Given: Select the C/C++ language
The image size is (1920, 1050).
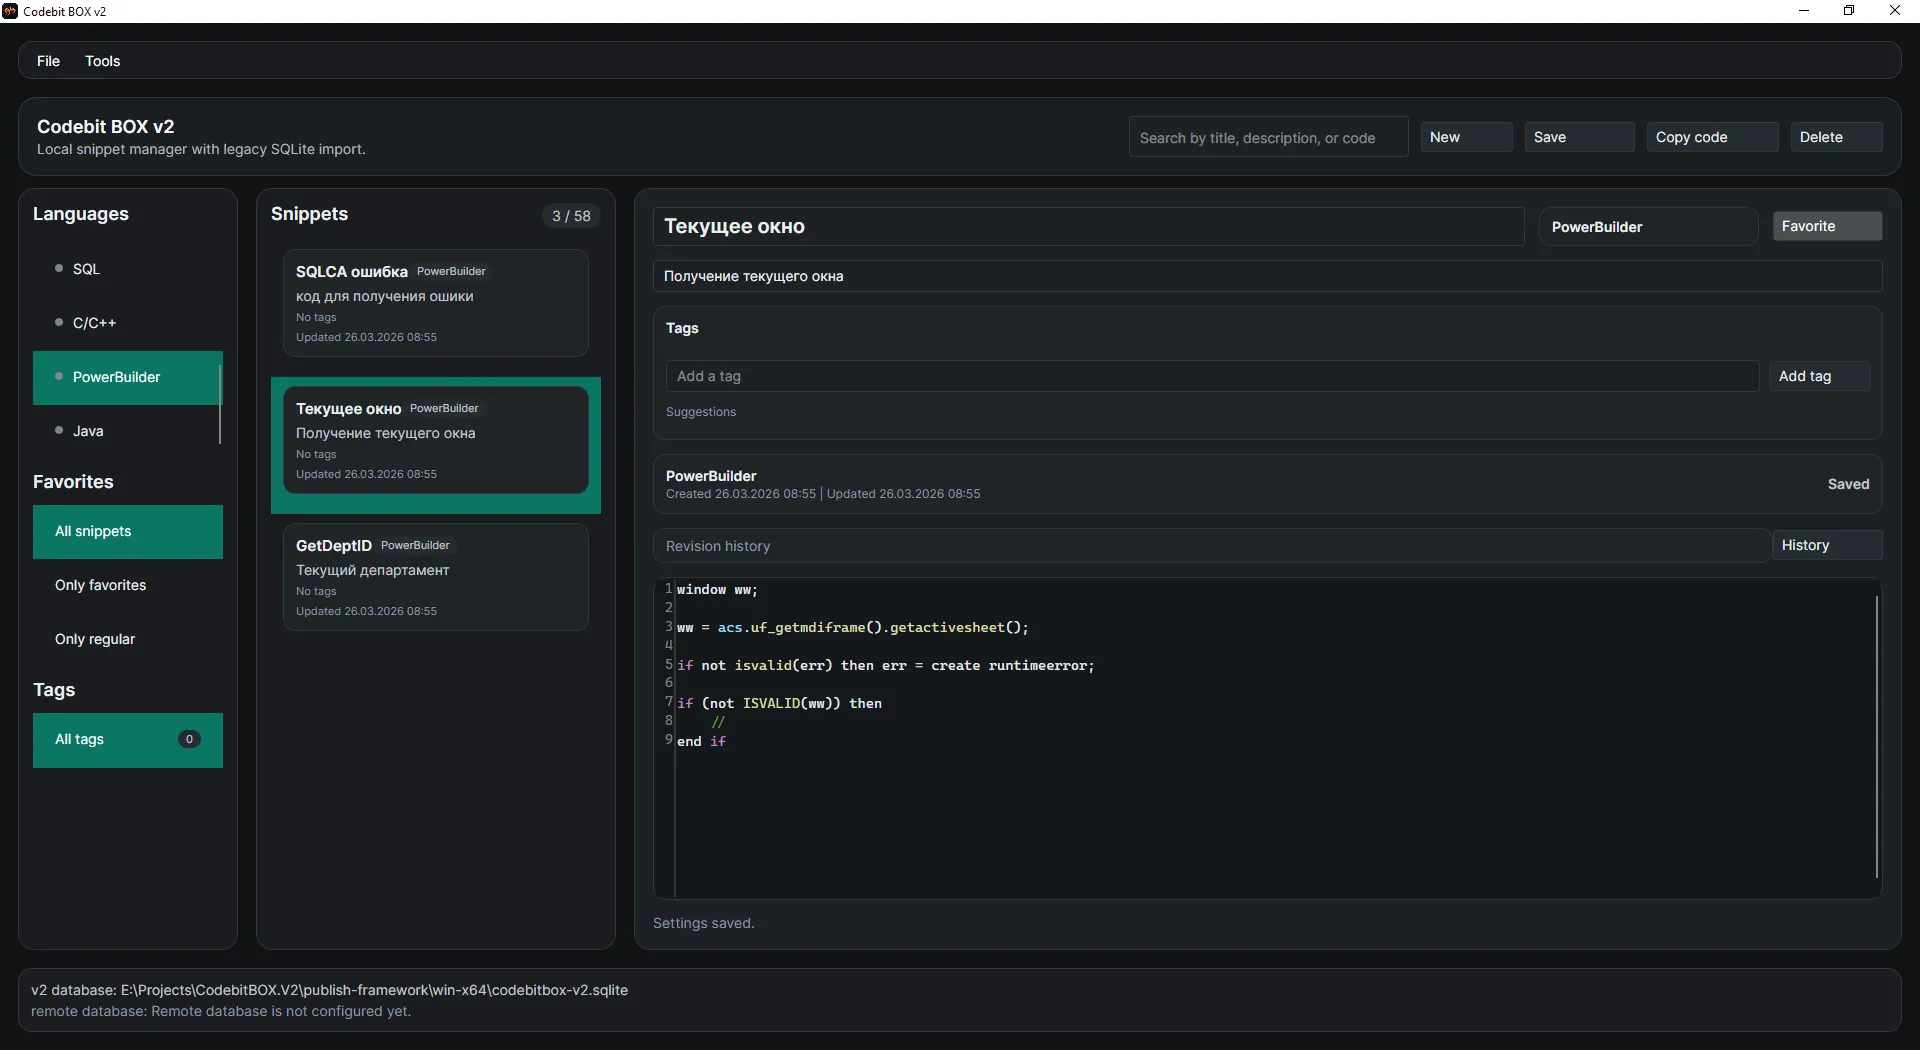Looking at the screenshot, I should (94, 323).
